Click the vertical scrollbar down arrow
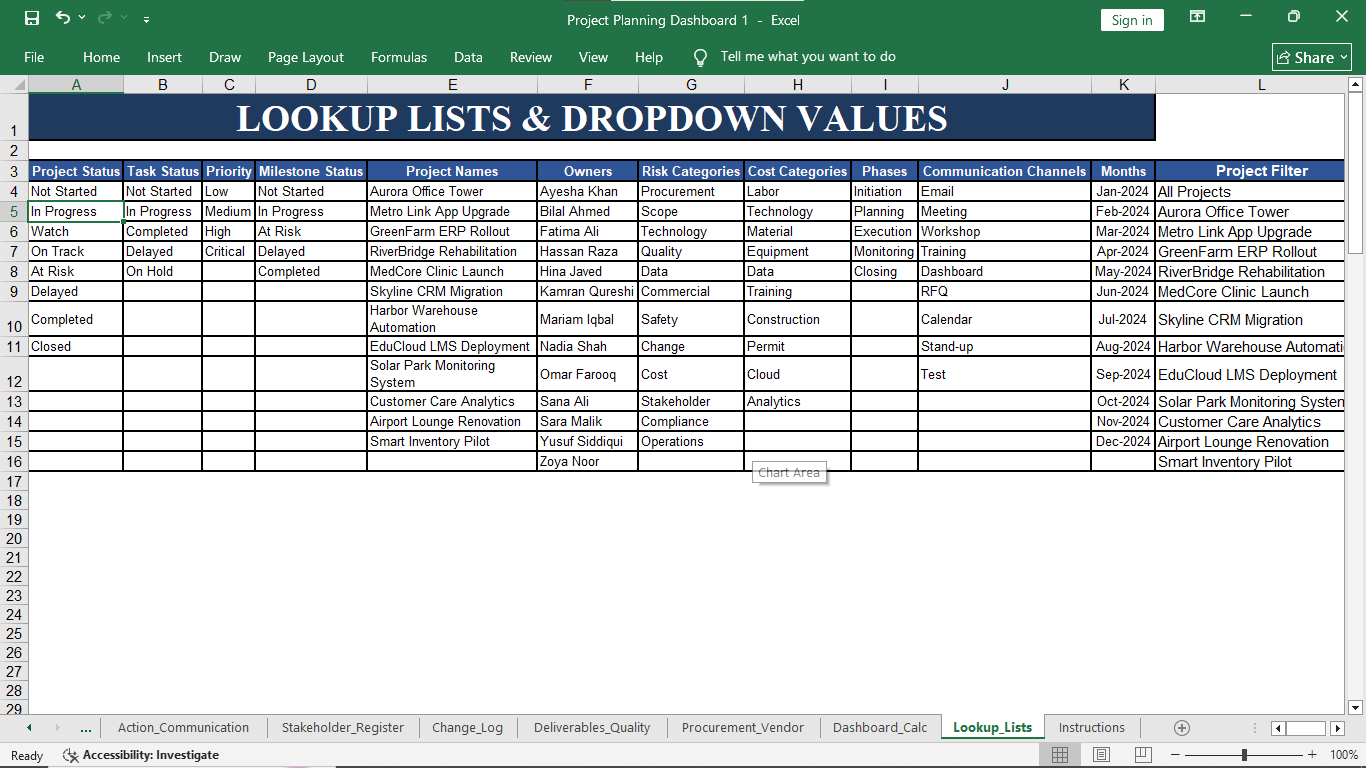The width and height of the screenshot is (1366, 768). [x=1356, y=707]
